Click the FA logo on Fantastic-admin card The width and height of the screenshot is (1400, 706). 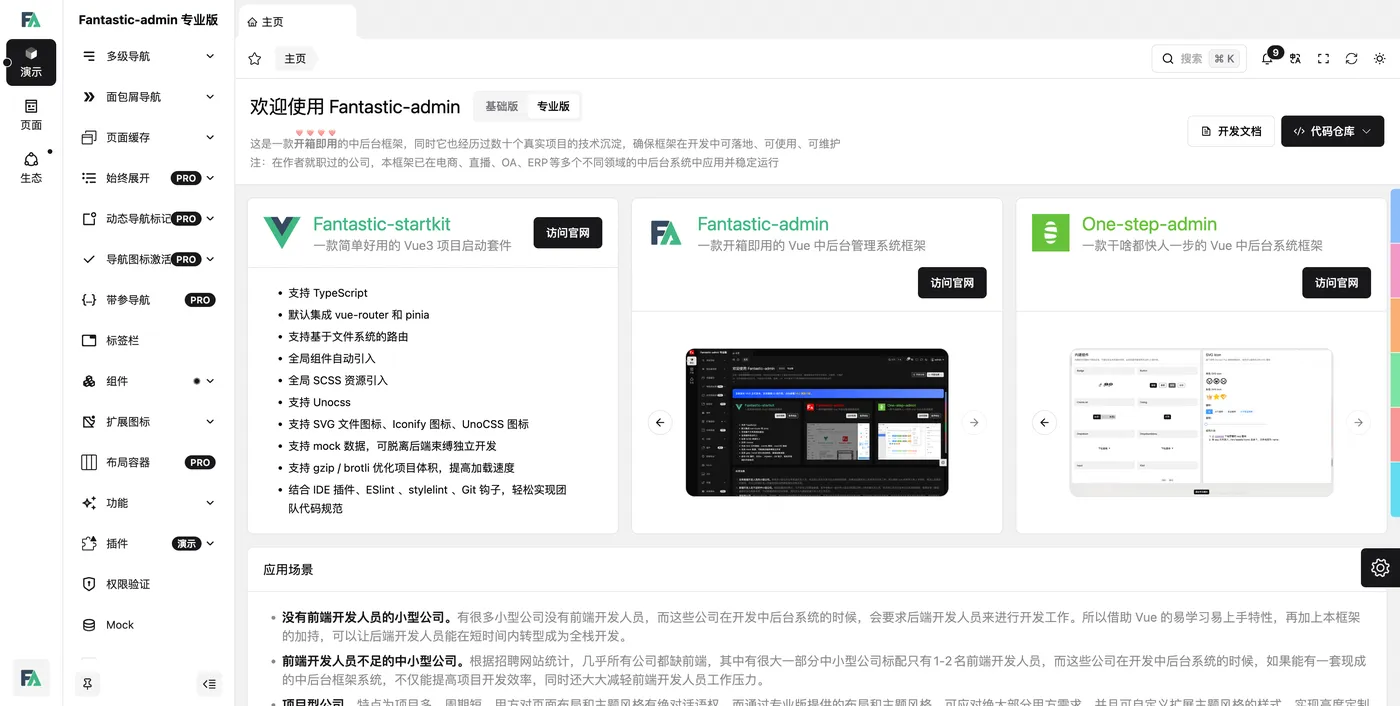point(666,233)
